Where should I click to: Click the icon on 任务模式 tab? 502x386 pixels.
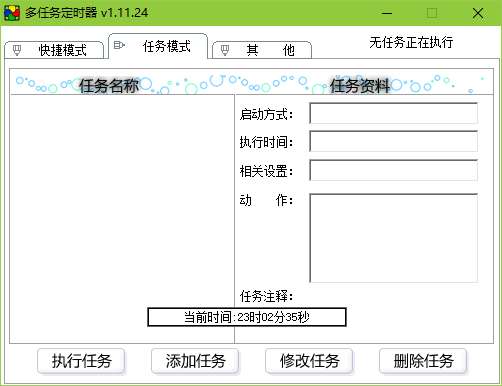point(119,45)
